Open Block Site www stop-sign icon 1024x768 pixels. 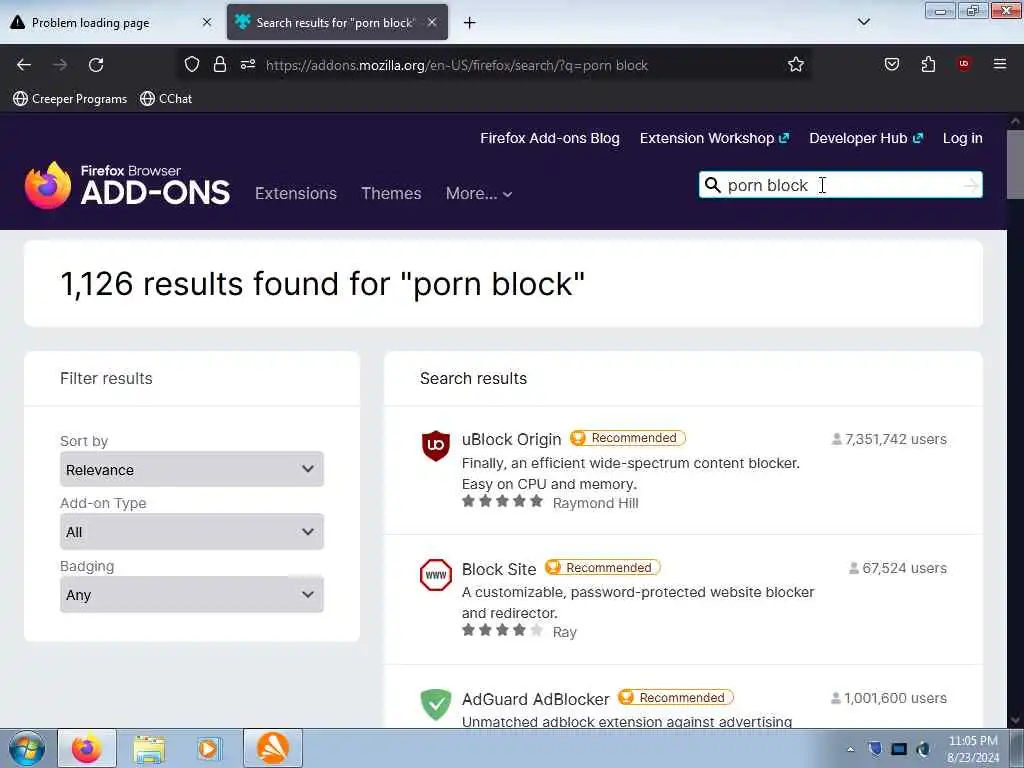tap(436, 575)
